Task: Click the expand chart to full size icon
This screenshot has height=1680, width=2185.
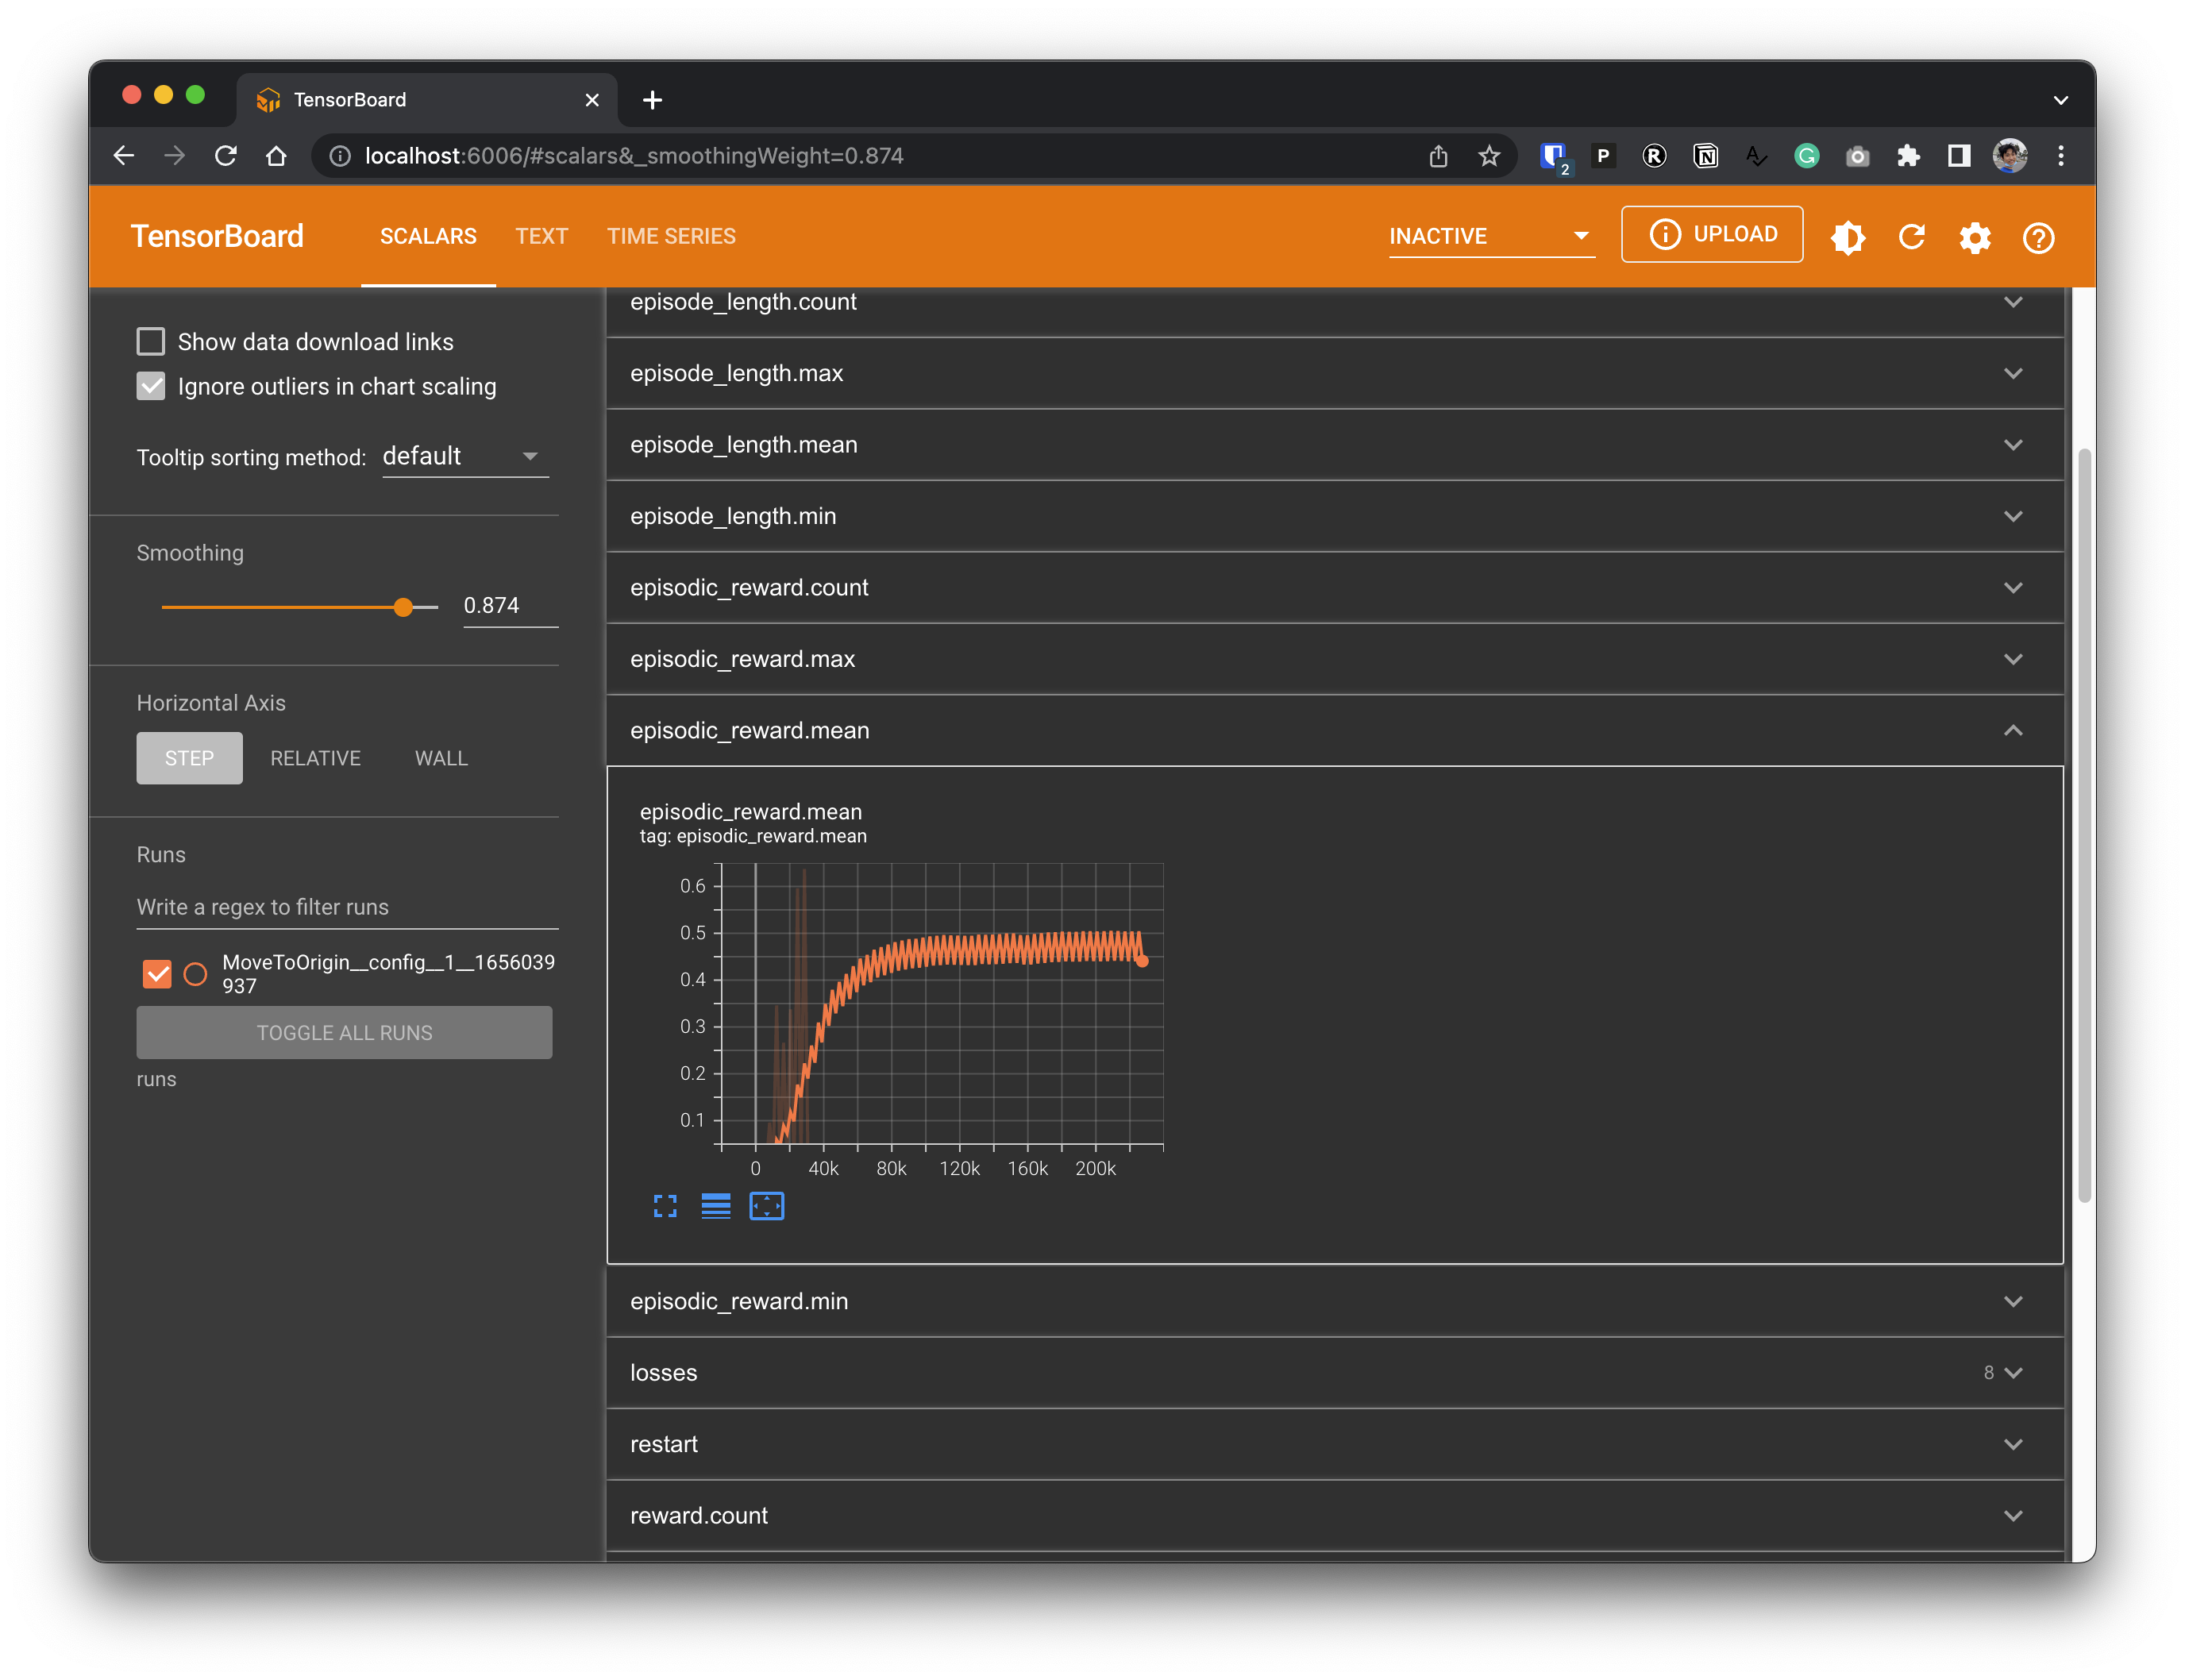Action: click(665, 1206)
